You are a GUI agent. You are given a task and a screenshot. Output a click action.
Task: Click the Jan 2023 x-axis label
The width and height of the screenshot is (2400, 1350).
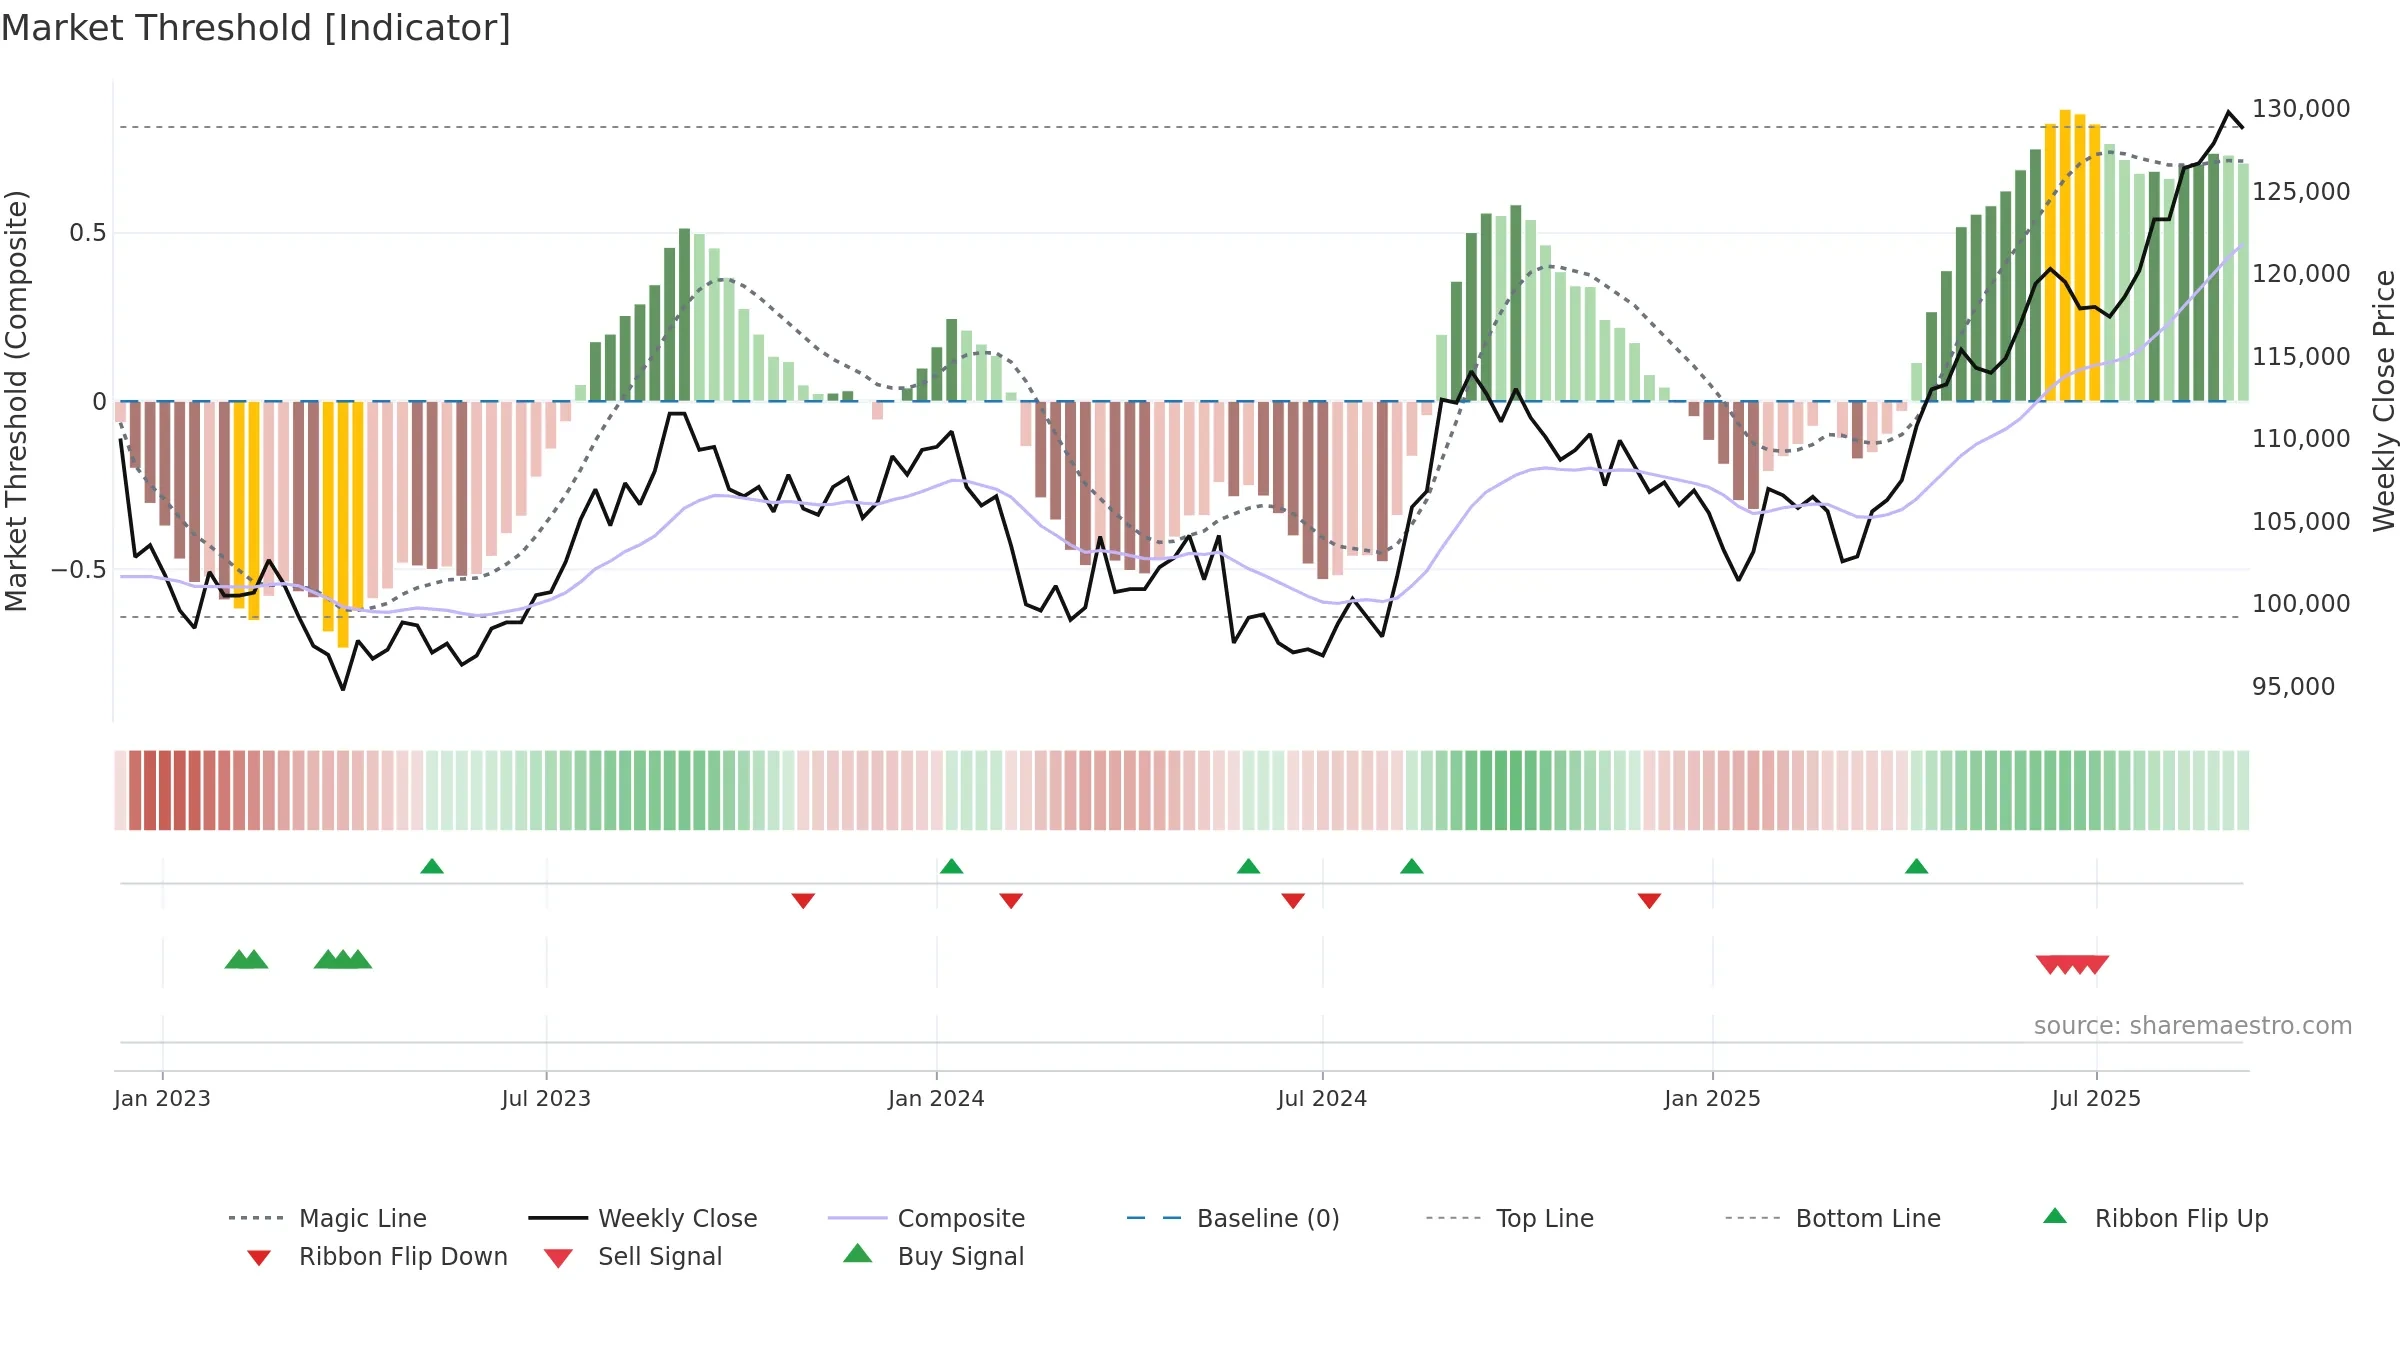[x=162, y=1099]
